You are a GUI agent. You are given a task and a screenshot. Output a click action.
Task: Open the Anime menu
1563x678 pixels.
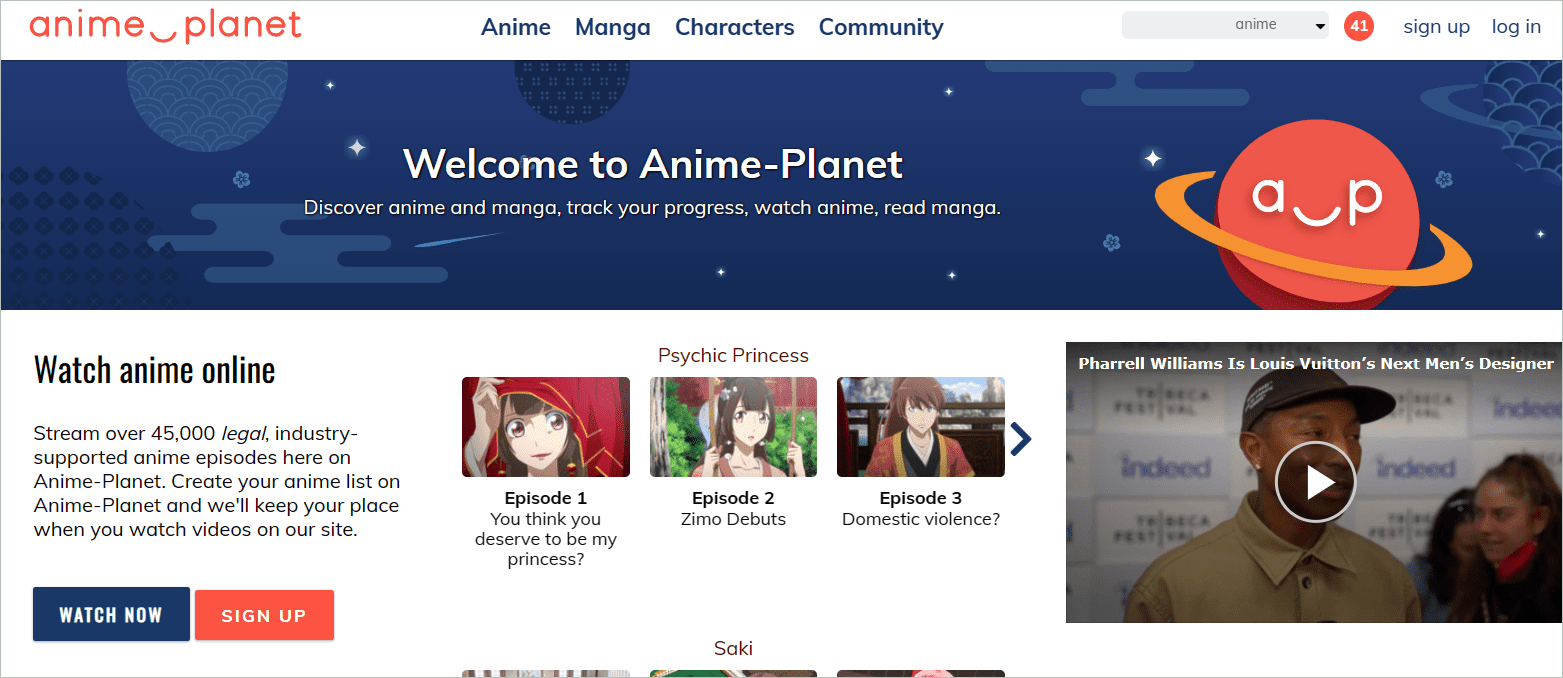[516, 28]
